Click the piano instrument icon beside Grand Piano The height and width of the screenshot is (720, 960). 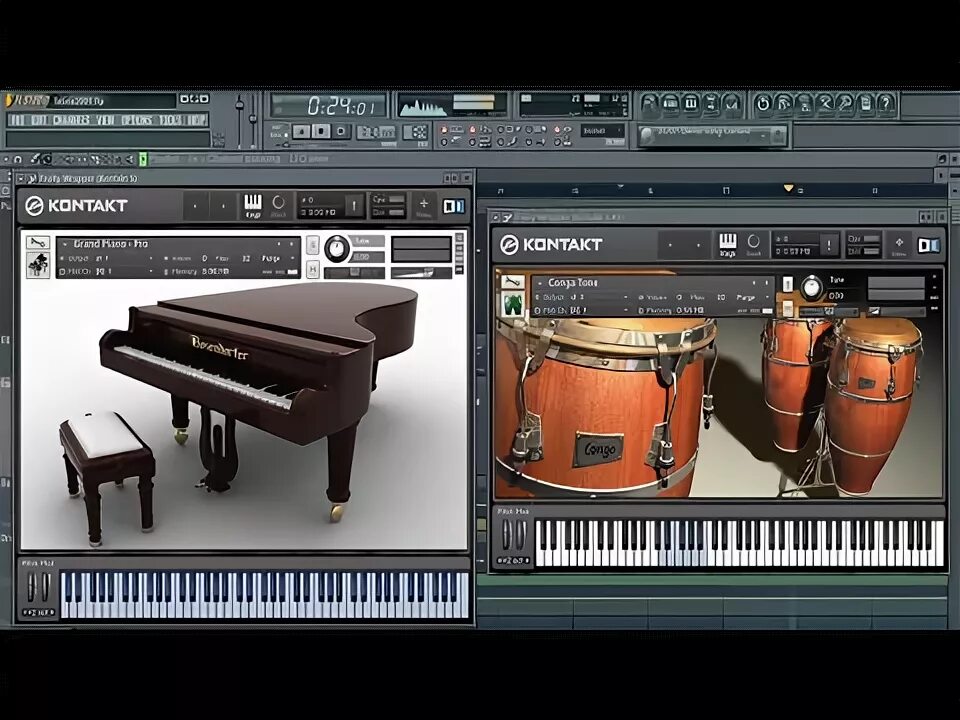click(38, 264)
